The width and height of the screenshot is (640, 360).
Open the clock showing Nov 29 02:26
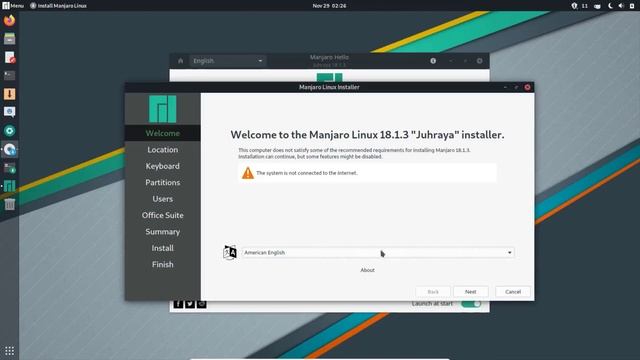tap(329, 6)
